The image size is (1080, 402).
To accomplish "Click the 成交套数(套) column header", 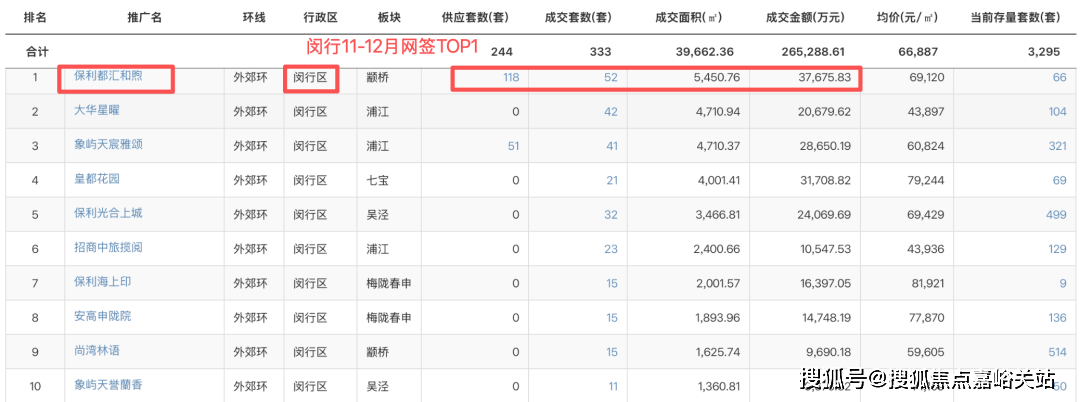I will click(583, 18).
